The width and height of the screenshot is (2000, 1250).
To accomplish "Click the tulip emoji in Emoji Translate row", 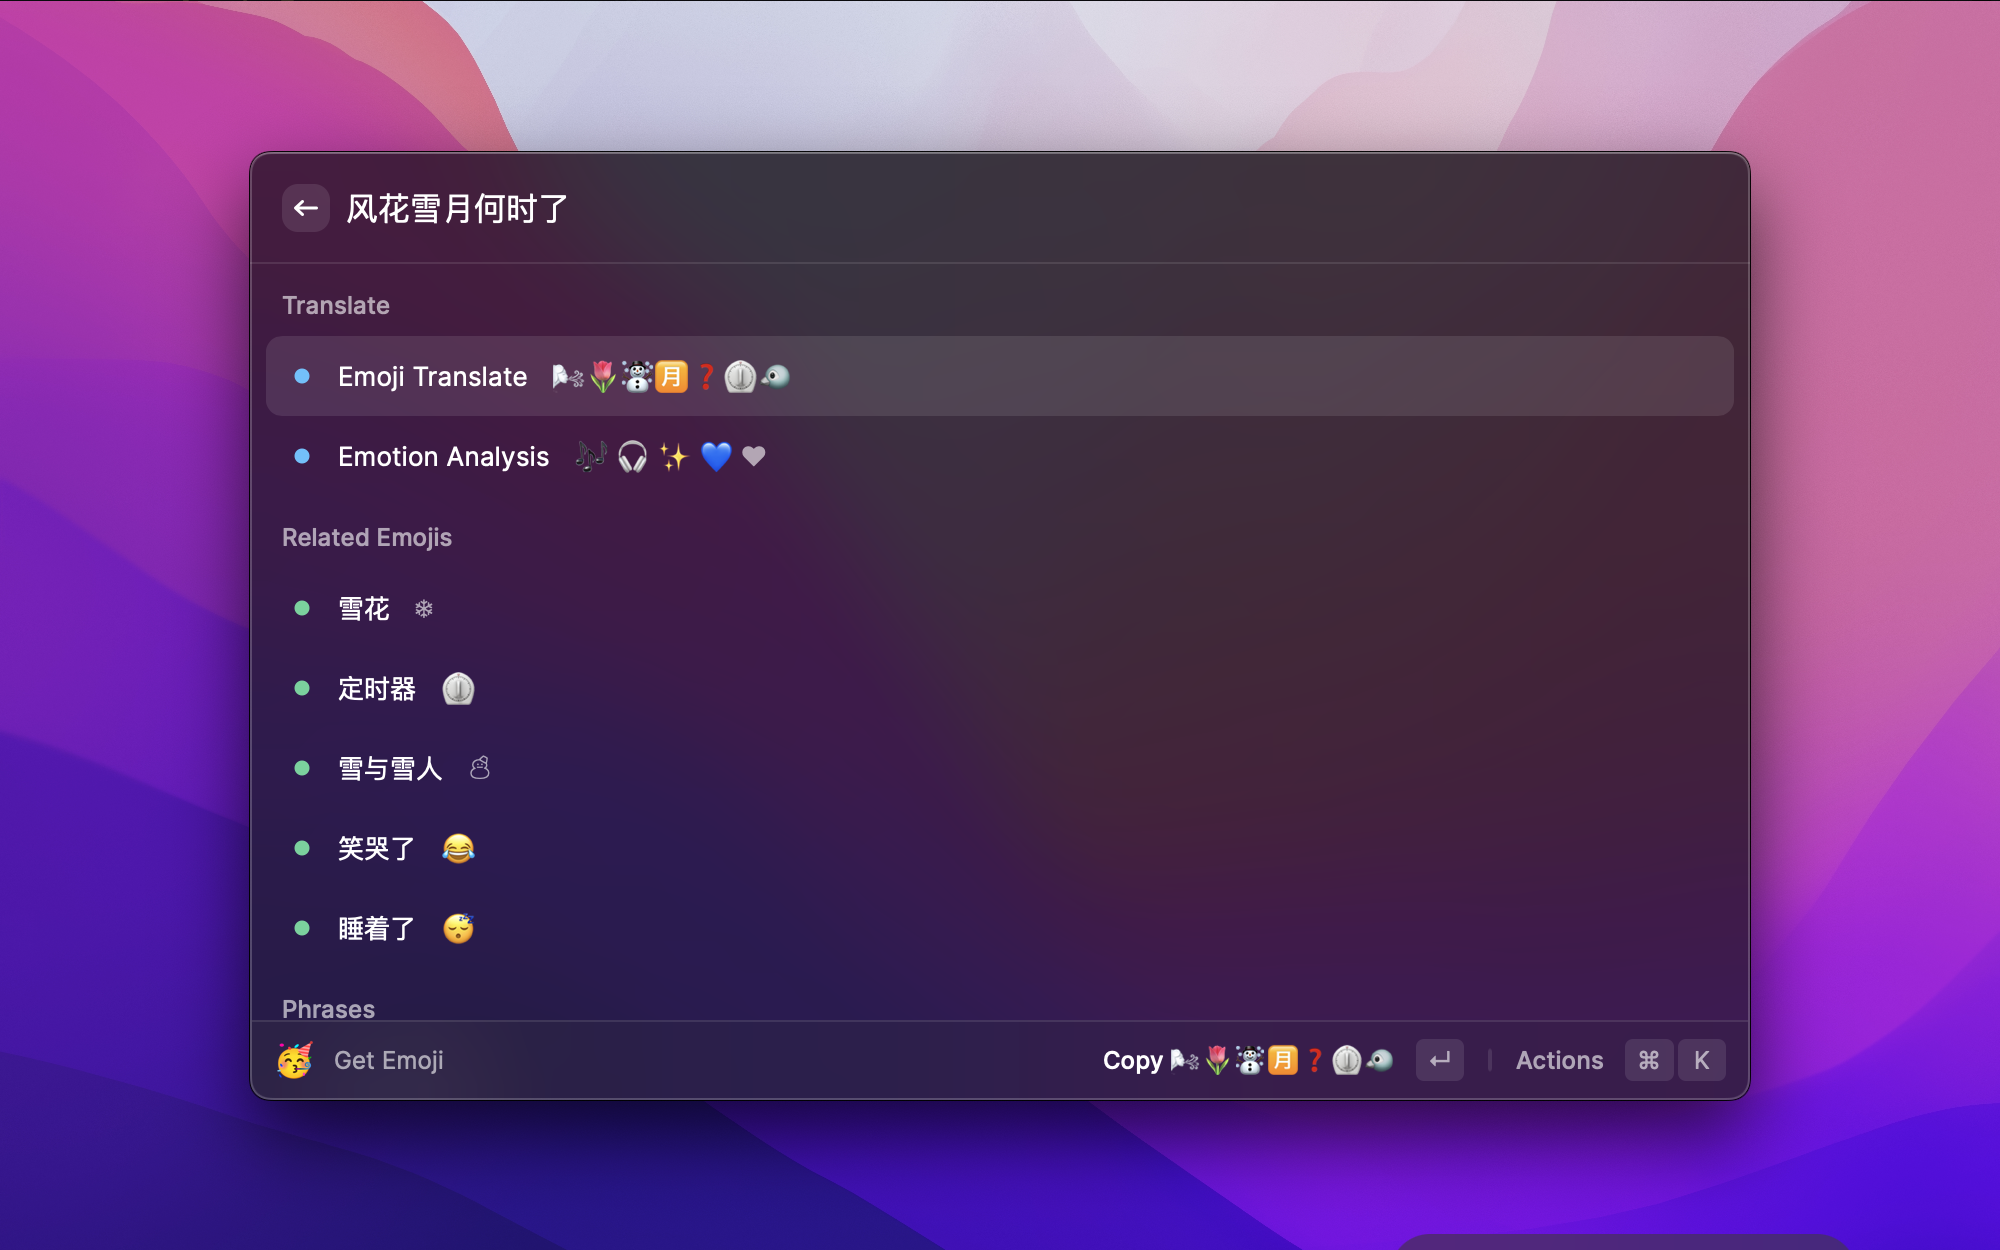I will pos(603,376).
